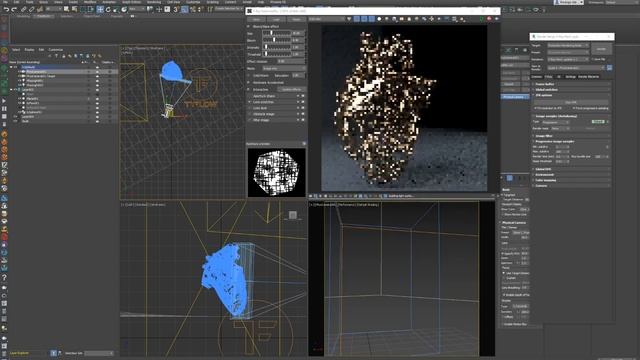Expand the Global switches rollout

571,89
